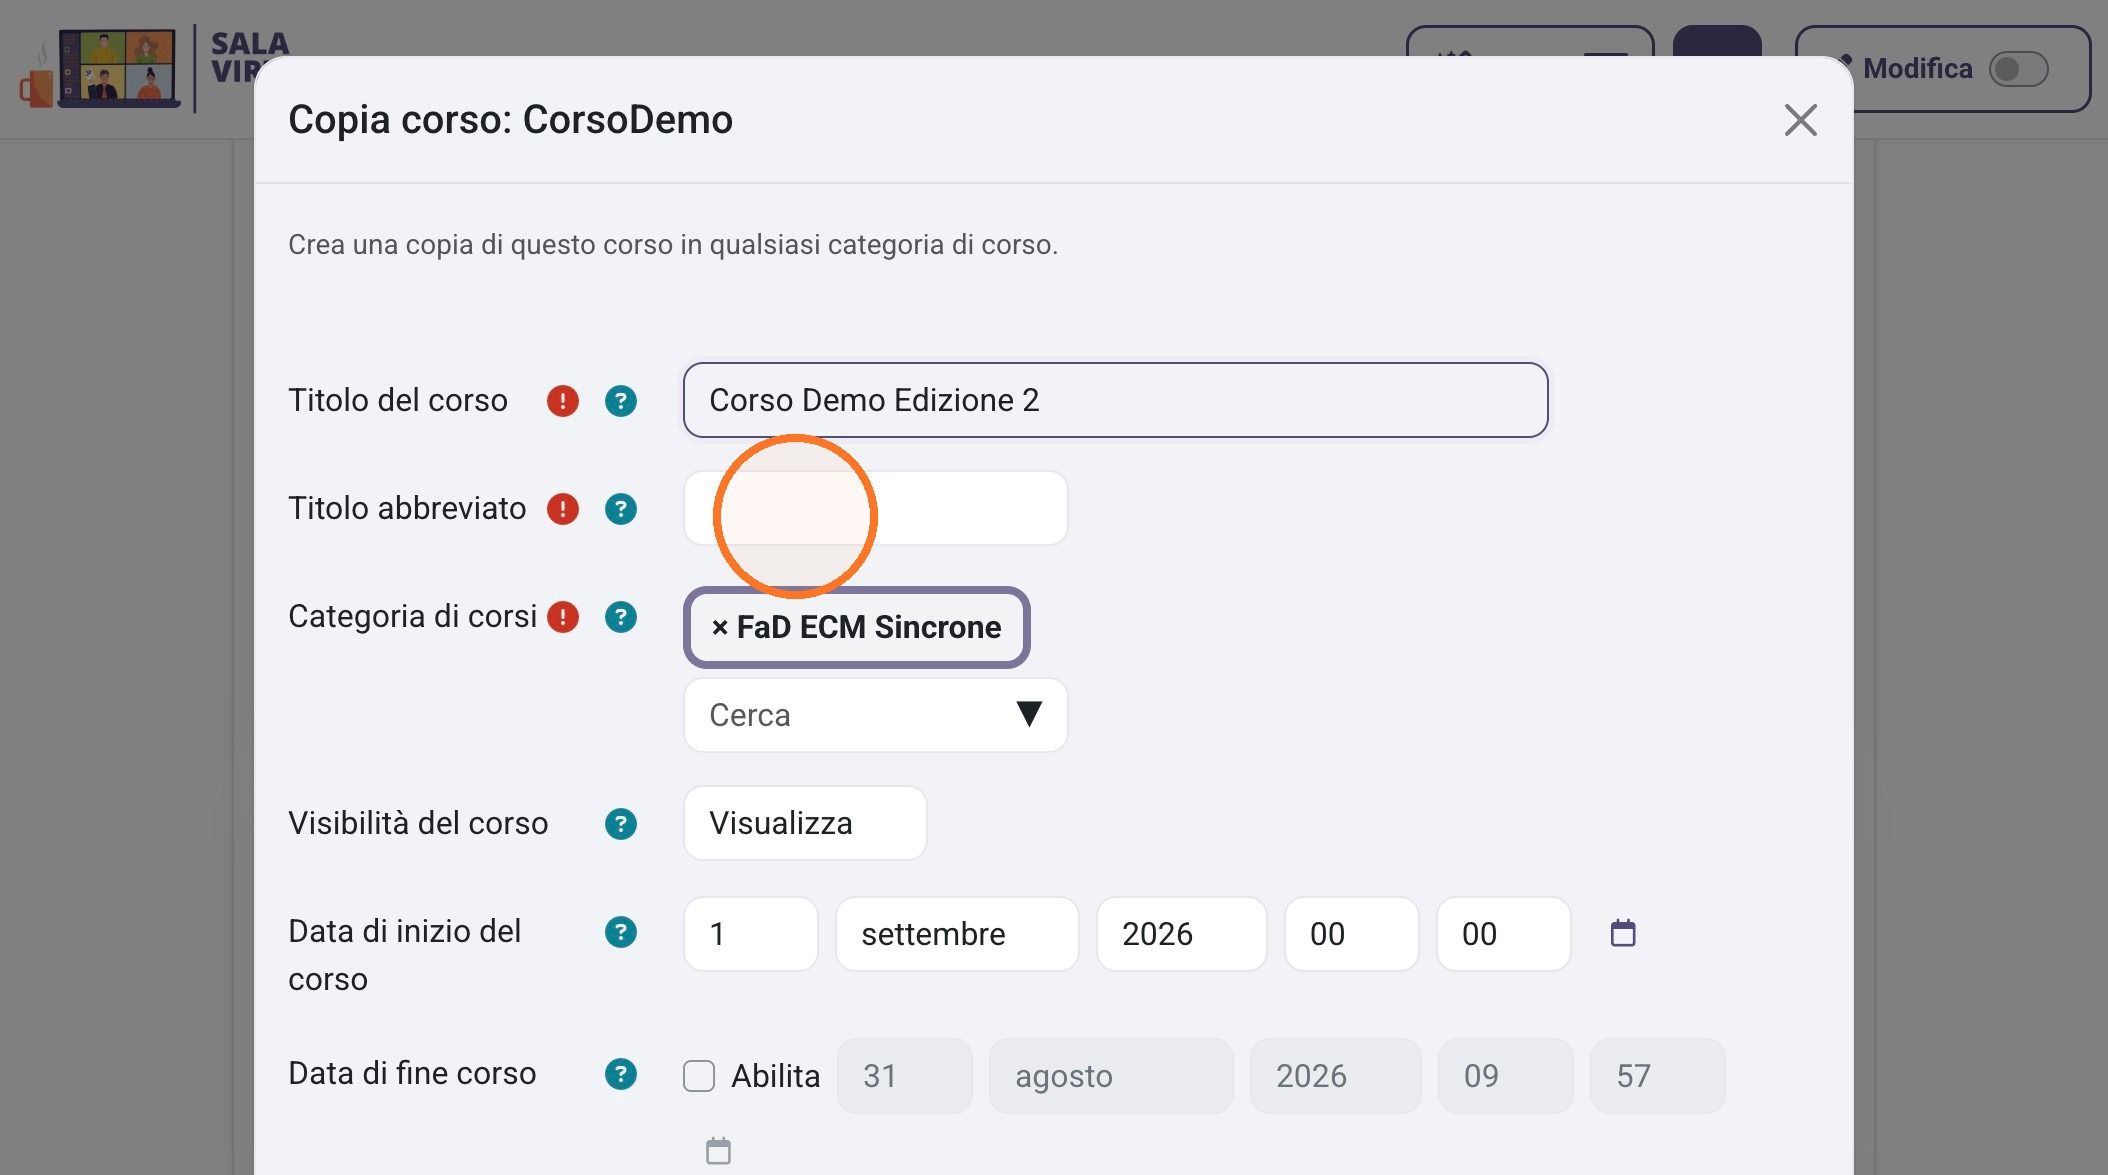Click the Titolo abbreviato input field
2108x1175 pixels.
tap(875, 508)
